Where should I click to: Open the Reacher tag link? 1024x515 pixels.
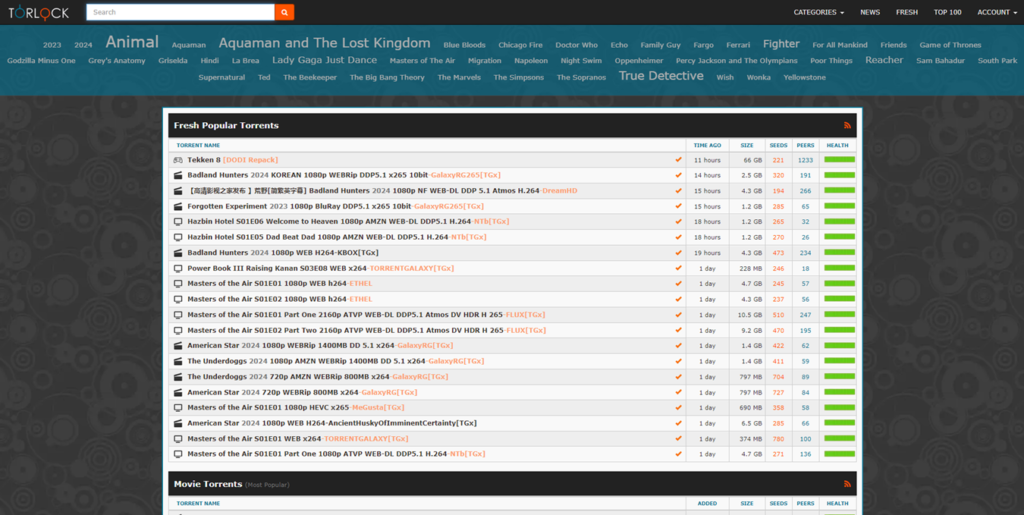[x=884, y=60]
